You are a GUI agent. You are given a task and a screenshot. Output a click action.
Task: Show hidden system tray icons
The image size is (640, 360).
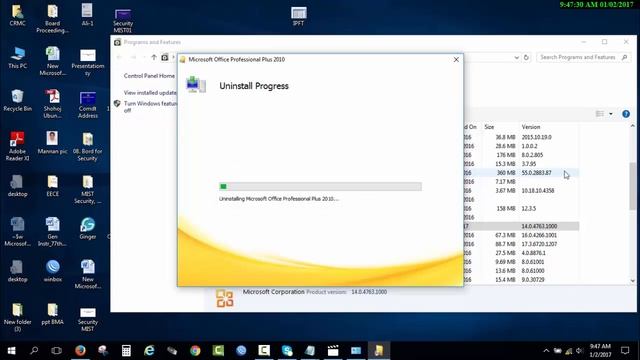point(546,351)
